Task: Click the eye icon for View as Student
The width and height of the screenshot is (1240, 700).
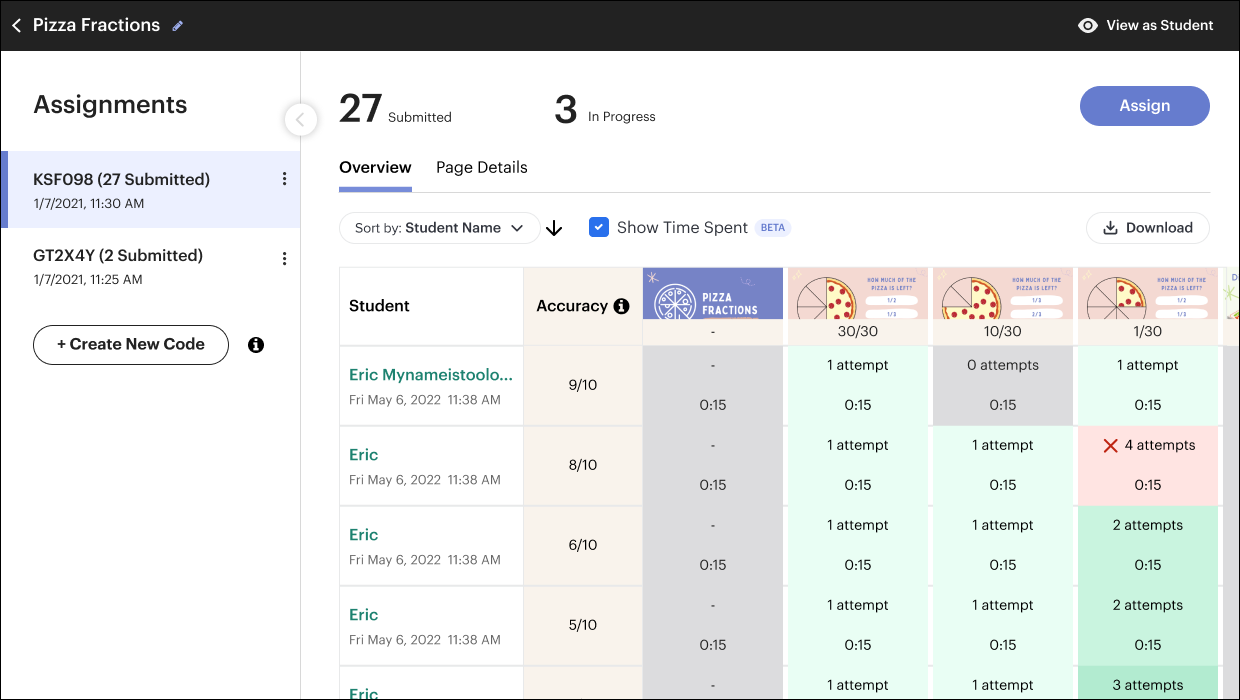Action: (1088, 26)
